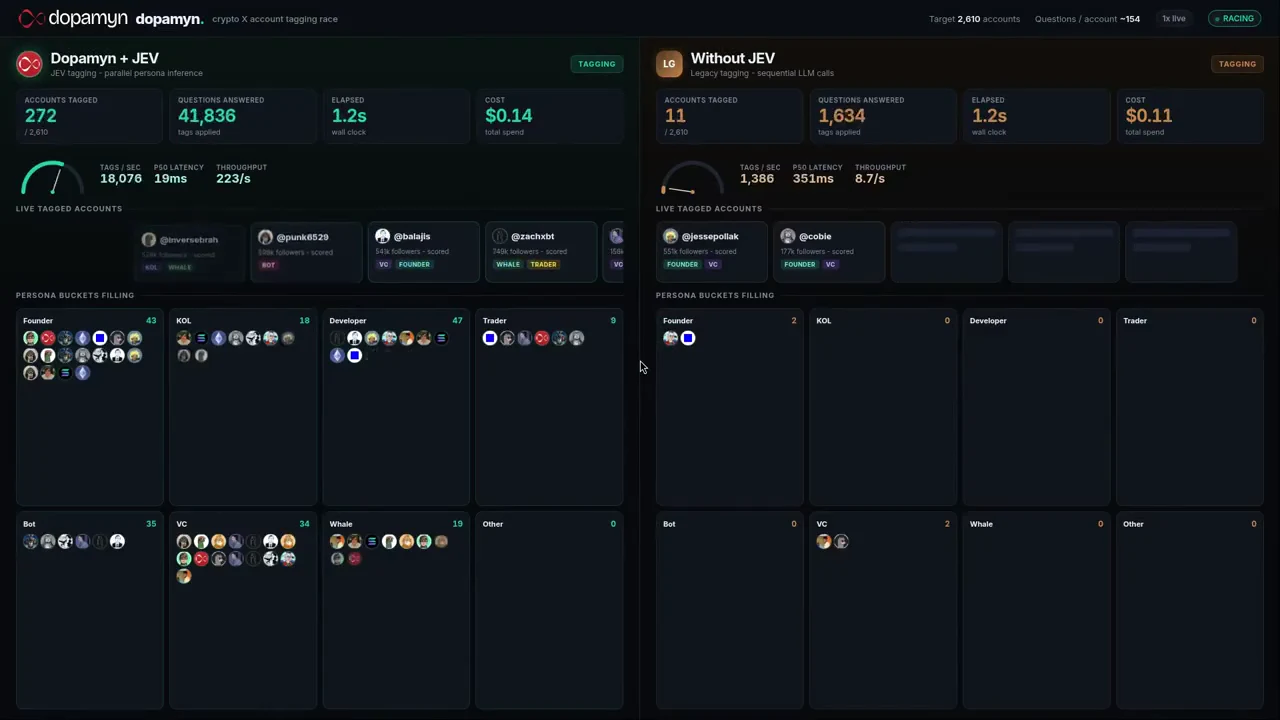The width and height of the screenshot is (1280, 720).
Task: Select Solana striped avatar in Dopamyn KOL bucket
Action: [201, 338]
